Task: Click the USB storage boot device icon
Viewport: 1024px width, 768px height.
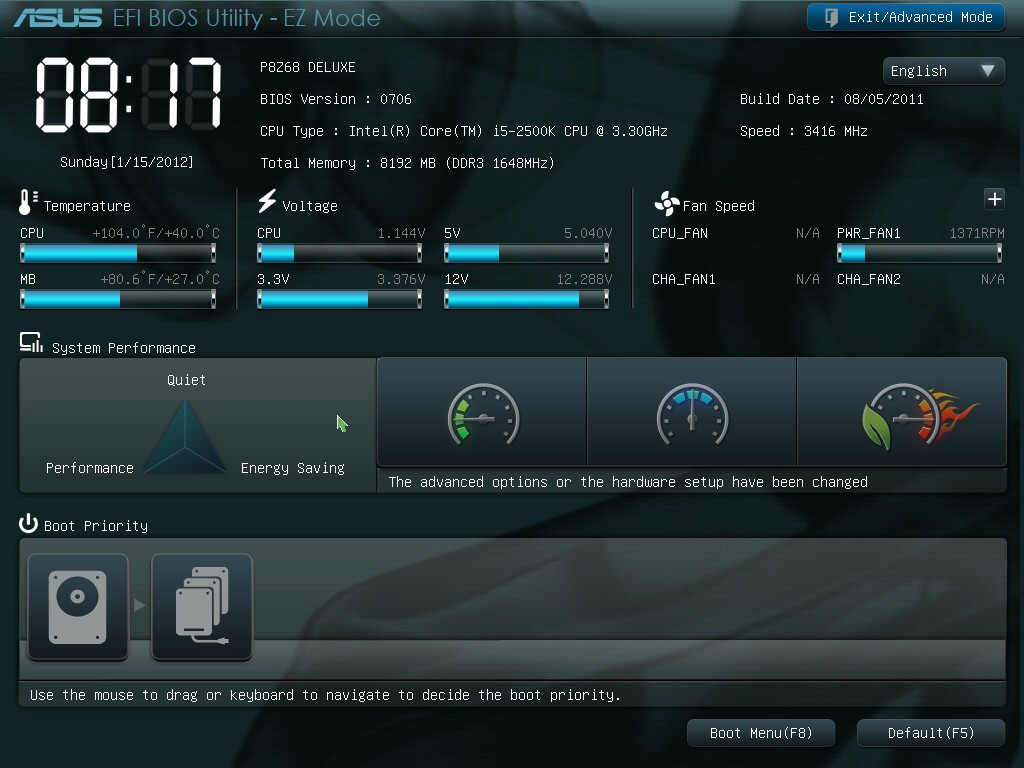Action: [202, 607]
